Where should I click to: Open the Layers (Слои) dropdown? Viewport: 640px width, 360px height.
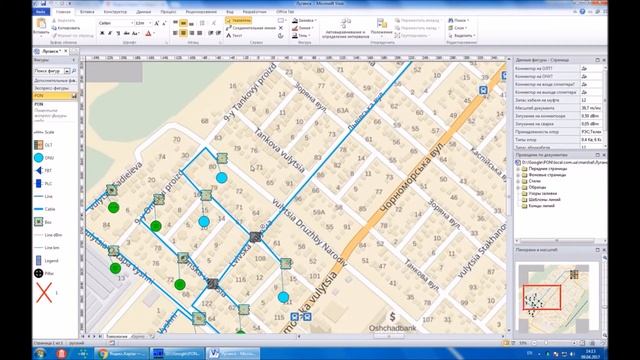point(458,28)
